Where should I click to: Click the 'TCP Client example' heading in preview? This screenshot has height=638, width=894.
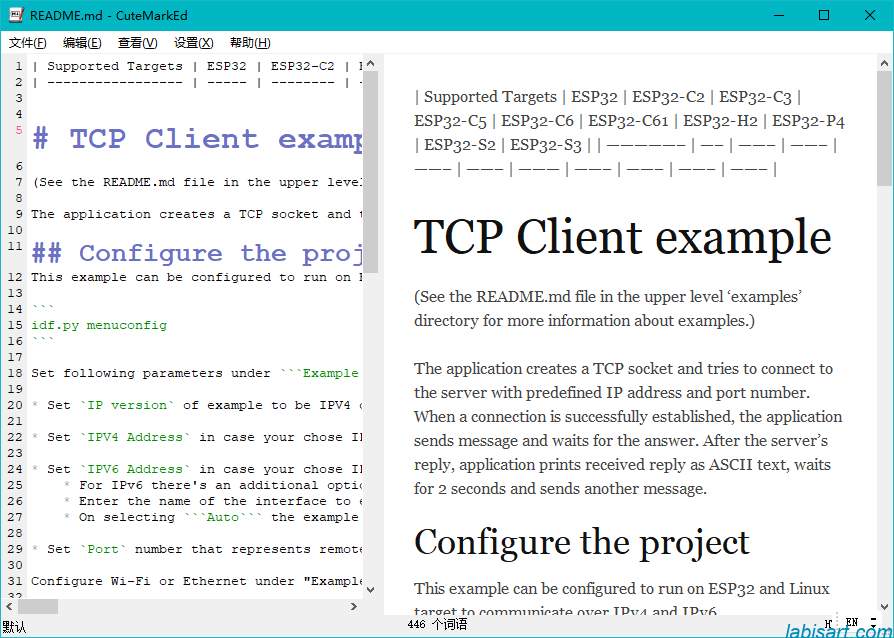623,237
